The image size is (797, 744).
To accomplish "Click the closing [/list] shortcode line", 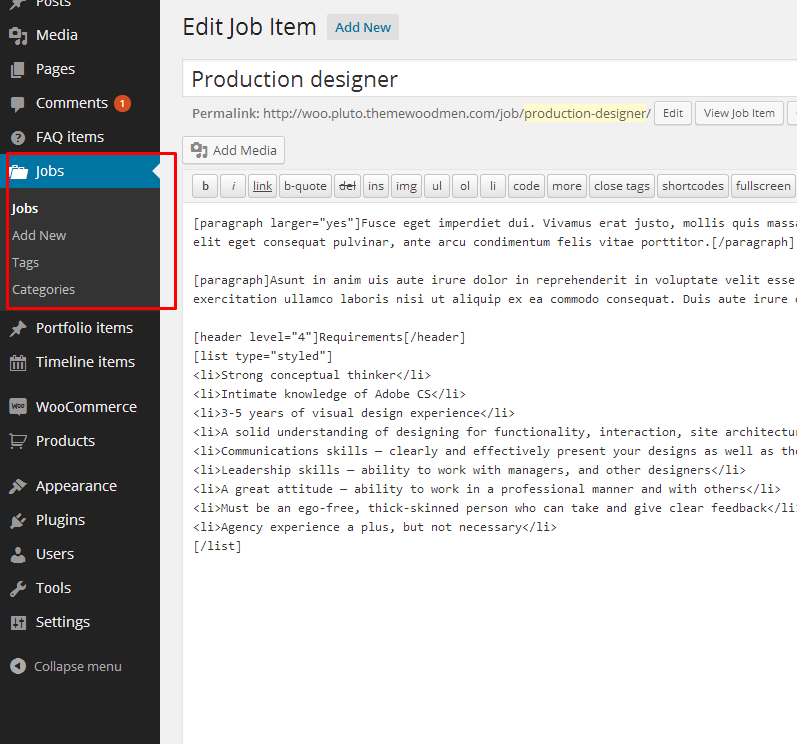I will coord(218,547).
